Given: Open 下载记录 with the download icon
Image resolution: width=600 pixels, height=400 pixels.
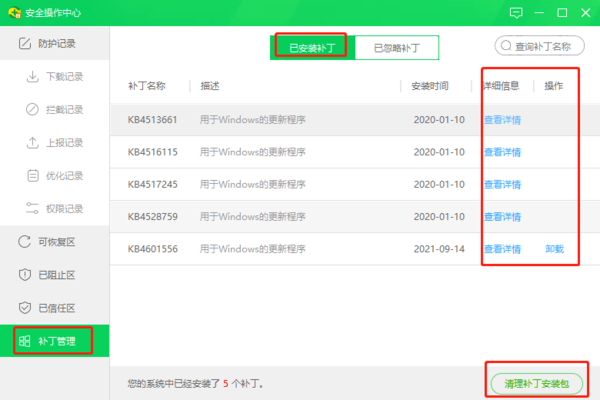Looking at the screenshot, I should pos(64,76).
